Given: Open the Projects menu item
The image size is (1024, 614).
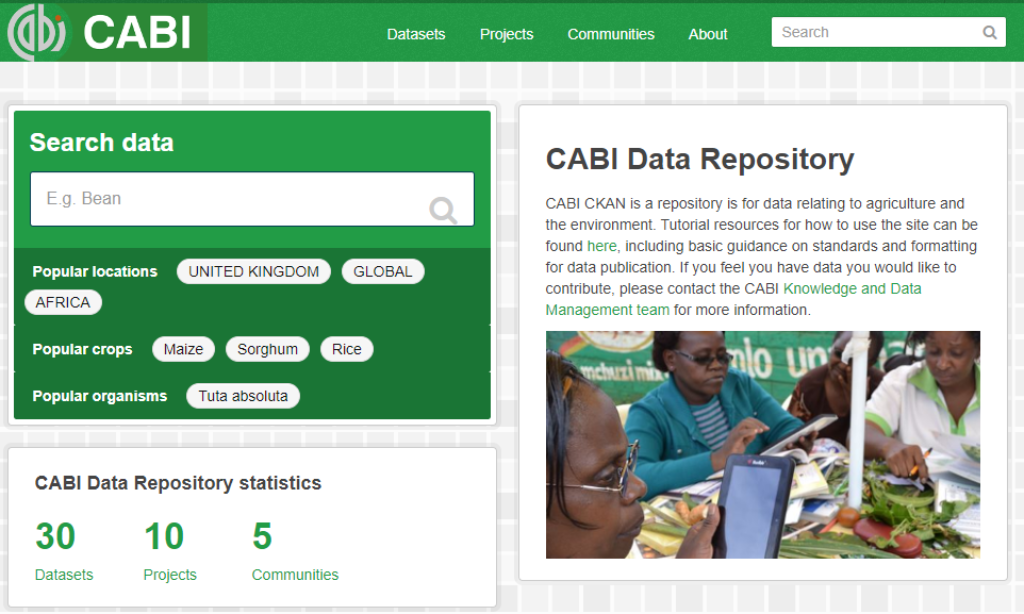Looking at the screenshot, I should [x=506, y=34].
